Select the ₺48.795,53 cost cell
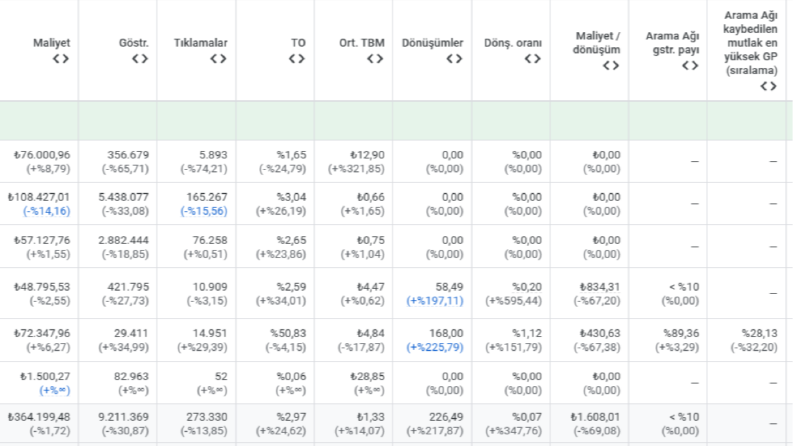This screenshot has width=793, height=446. (x=42, y=287)
